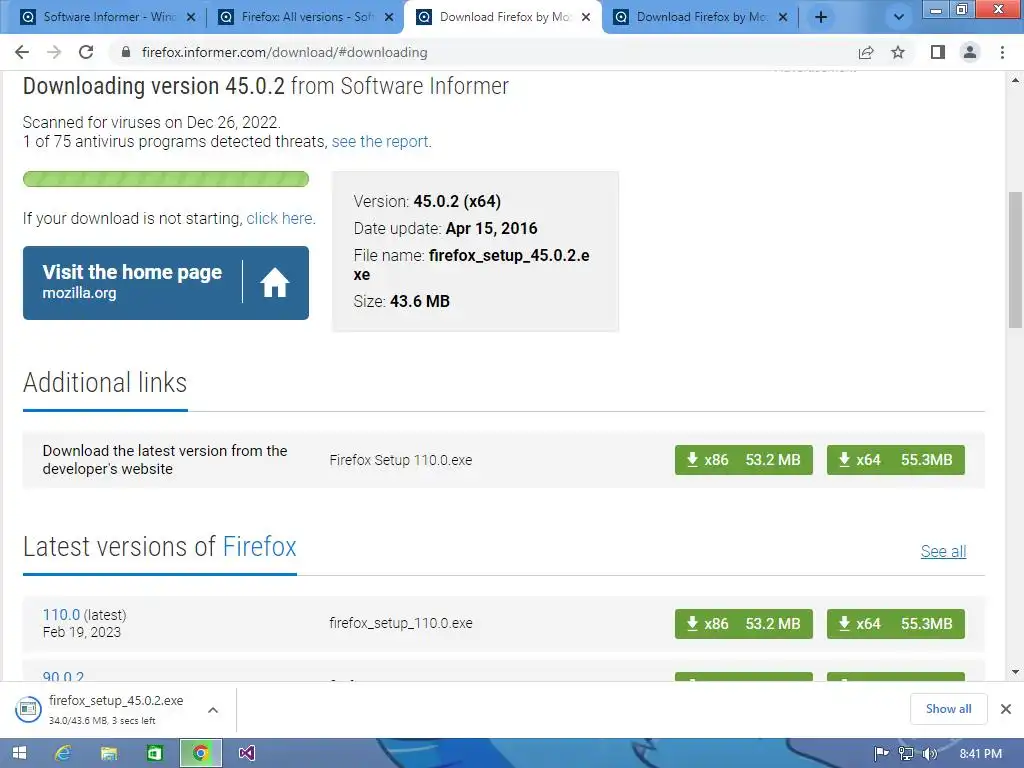Click download file icon in download bar
The image size is (1024, 768).
27,709
